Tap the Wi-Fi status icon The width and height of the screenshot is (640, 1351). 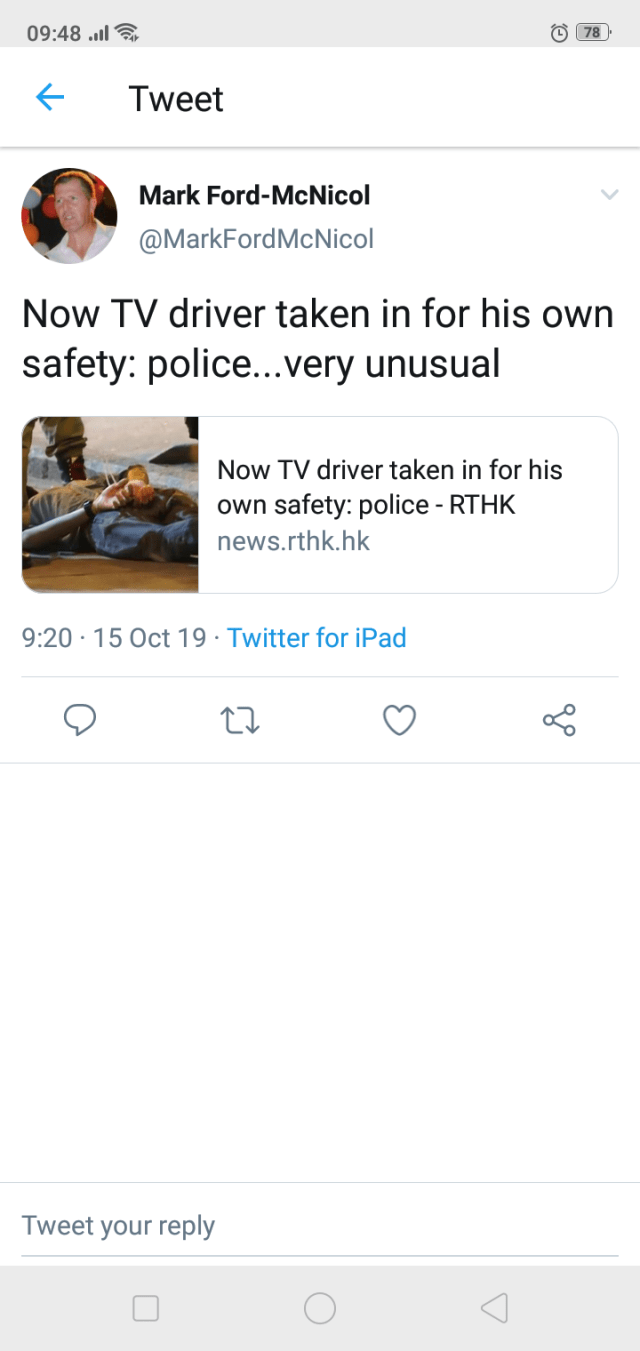tap(126, 33)
